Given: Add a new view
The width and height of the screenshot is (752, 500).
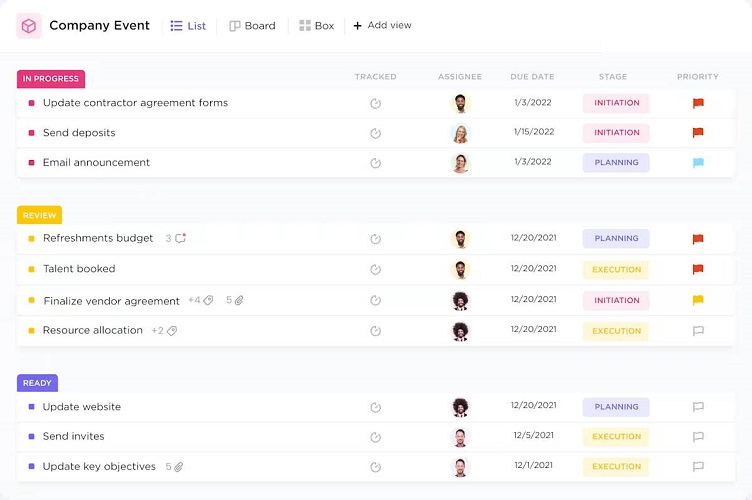Looking at the screenshot, I should pyautogui.click(x=382, y=25).
